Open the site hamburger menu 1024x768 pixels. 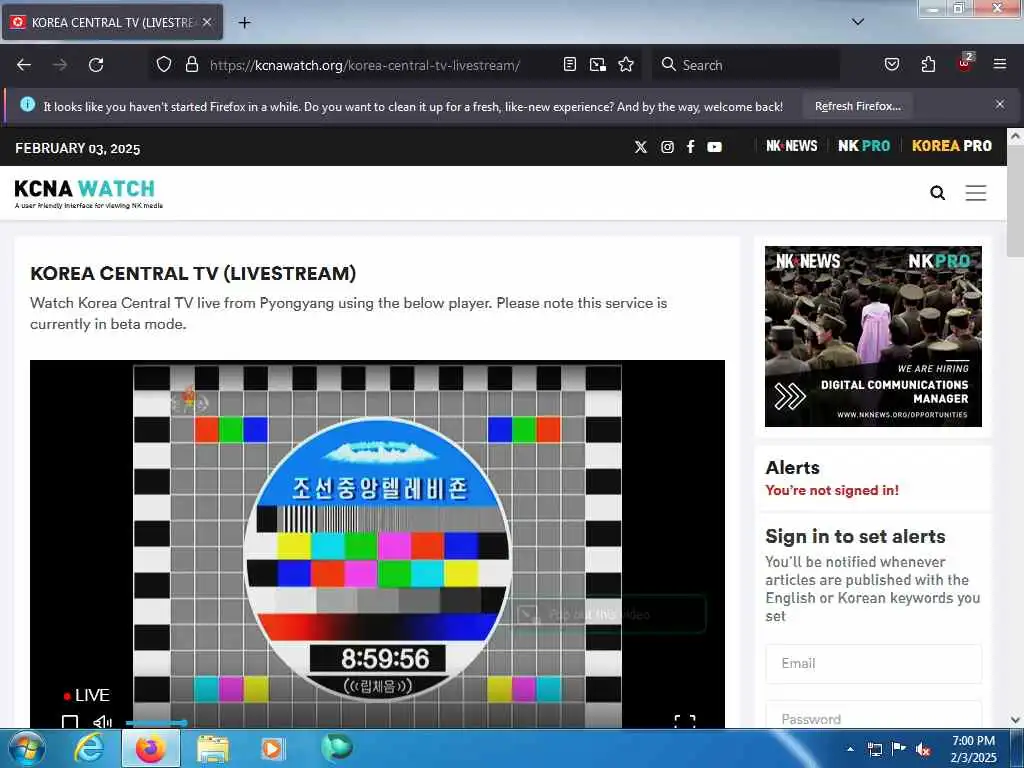(x=976, y=193)
